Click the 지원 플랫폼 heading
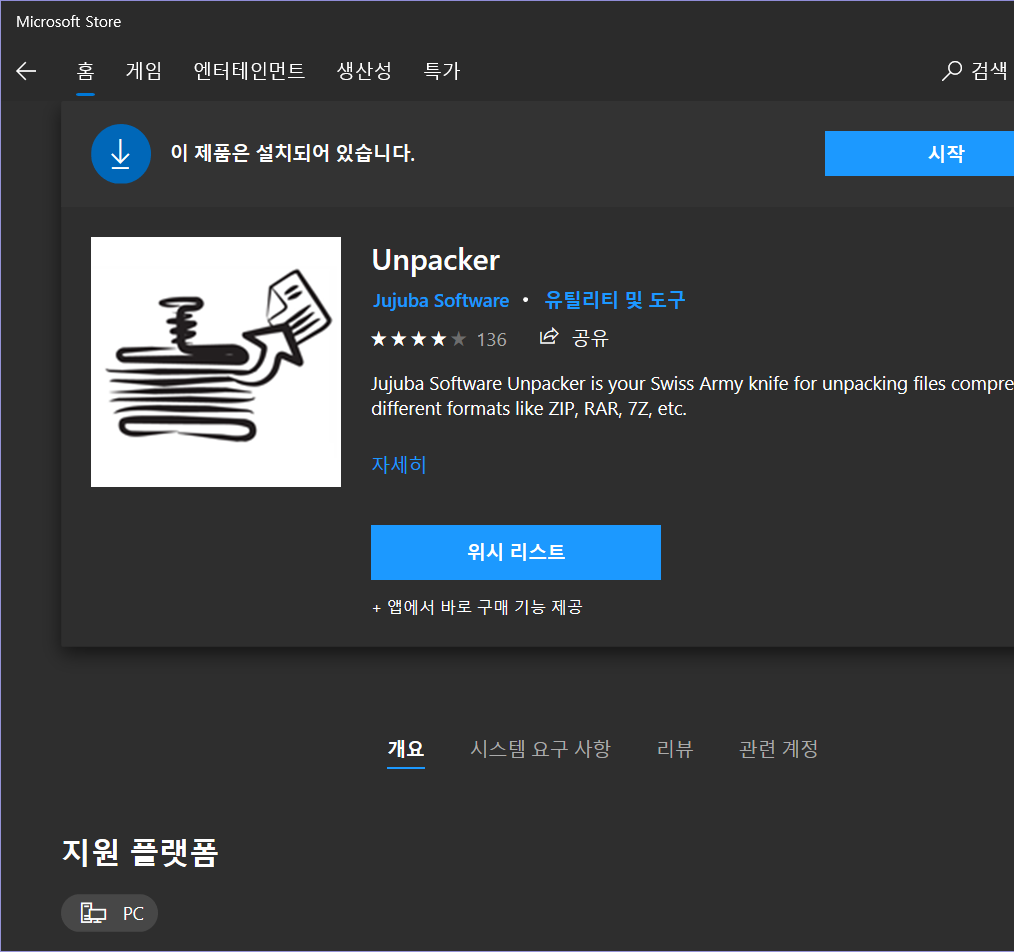The width and height of the screenshot is (1014, 952). click(140, 852)
